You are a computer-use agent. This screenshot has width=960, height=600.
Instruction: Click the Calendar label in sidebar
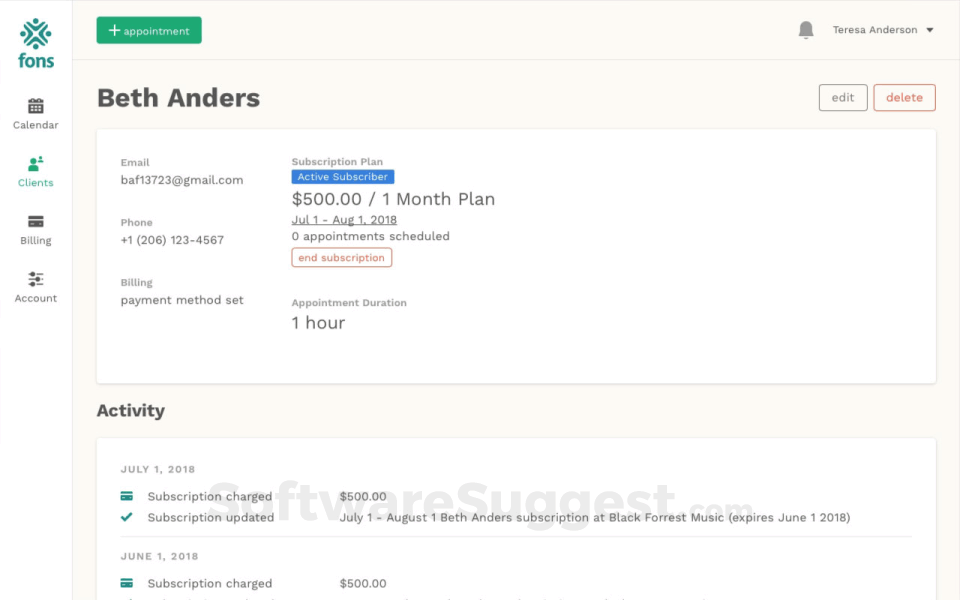[36, 125]
